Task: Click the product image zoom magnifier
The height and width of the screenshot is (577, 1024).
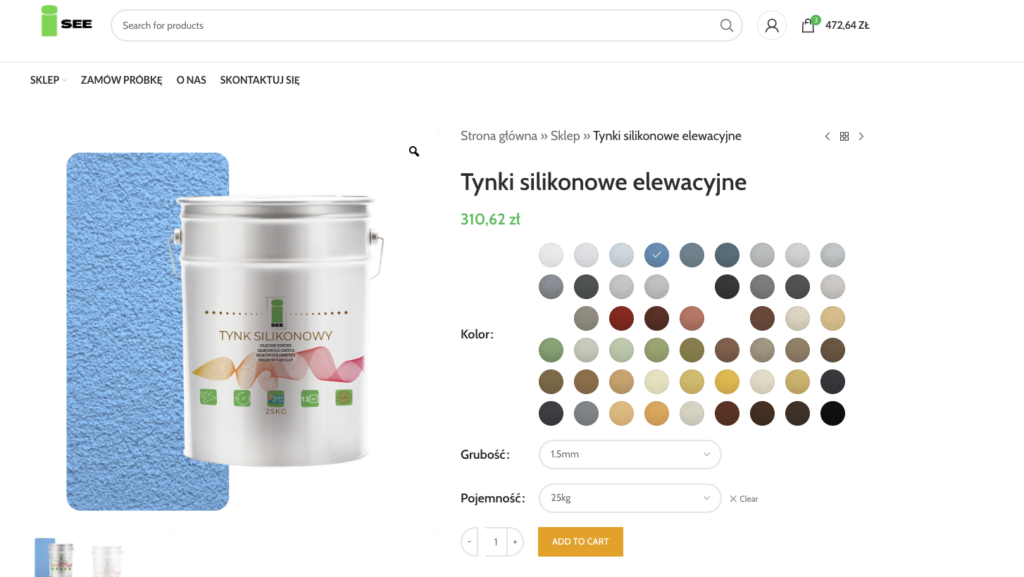Action: point(414,151)
